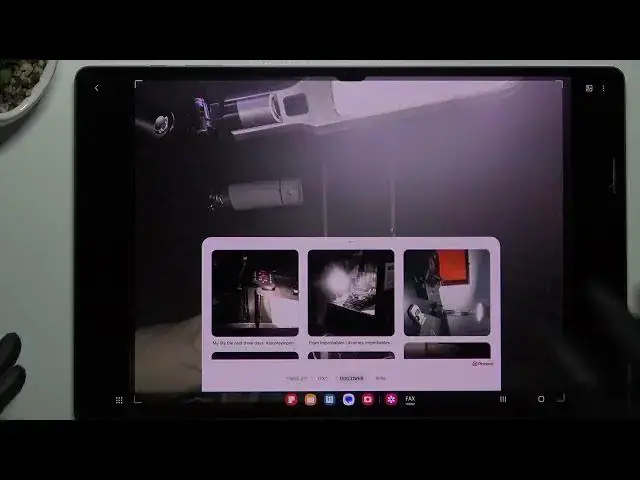Select the DISCOVER mode tab
This screenshot has height=480, width=640.
(x=351, y=378)
